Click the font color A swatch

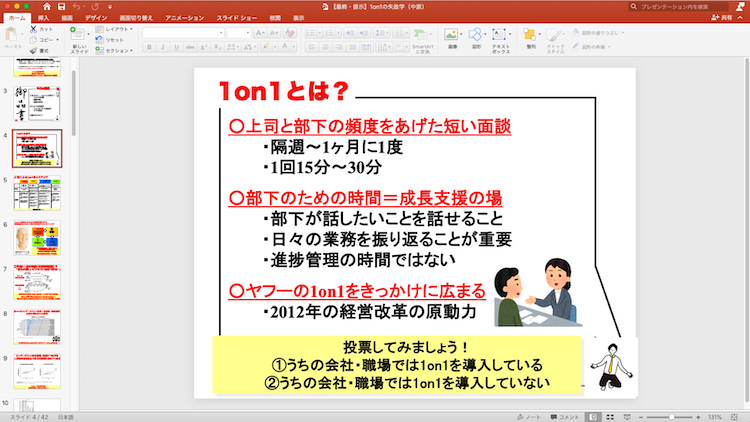coord(285,47)
